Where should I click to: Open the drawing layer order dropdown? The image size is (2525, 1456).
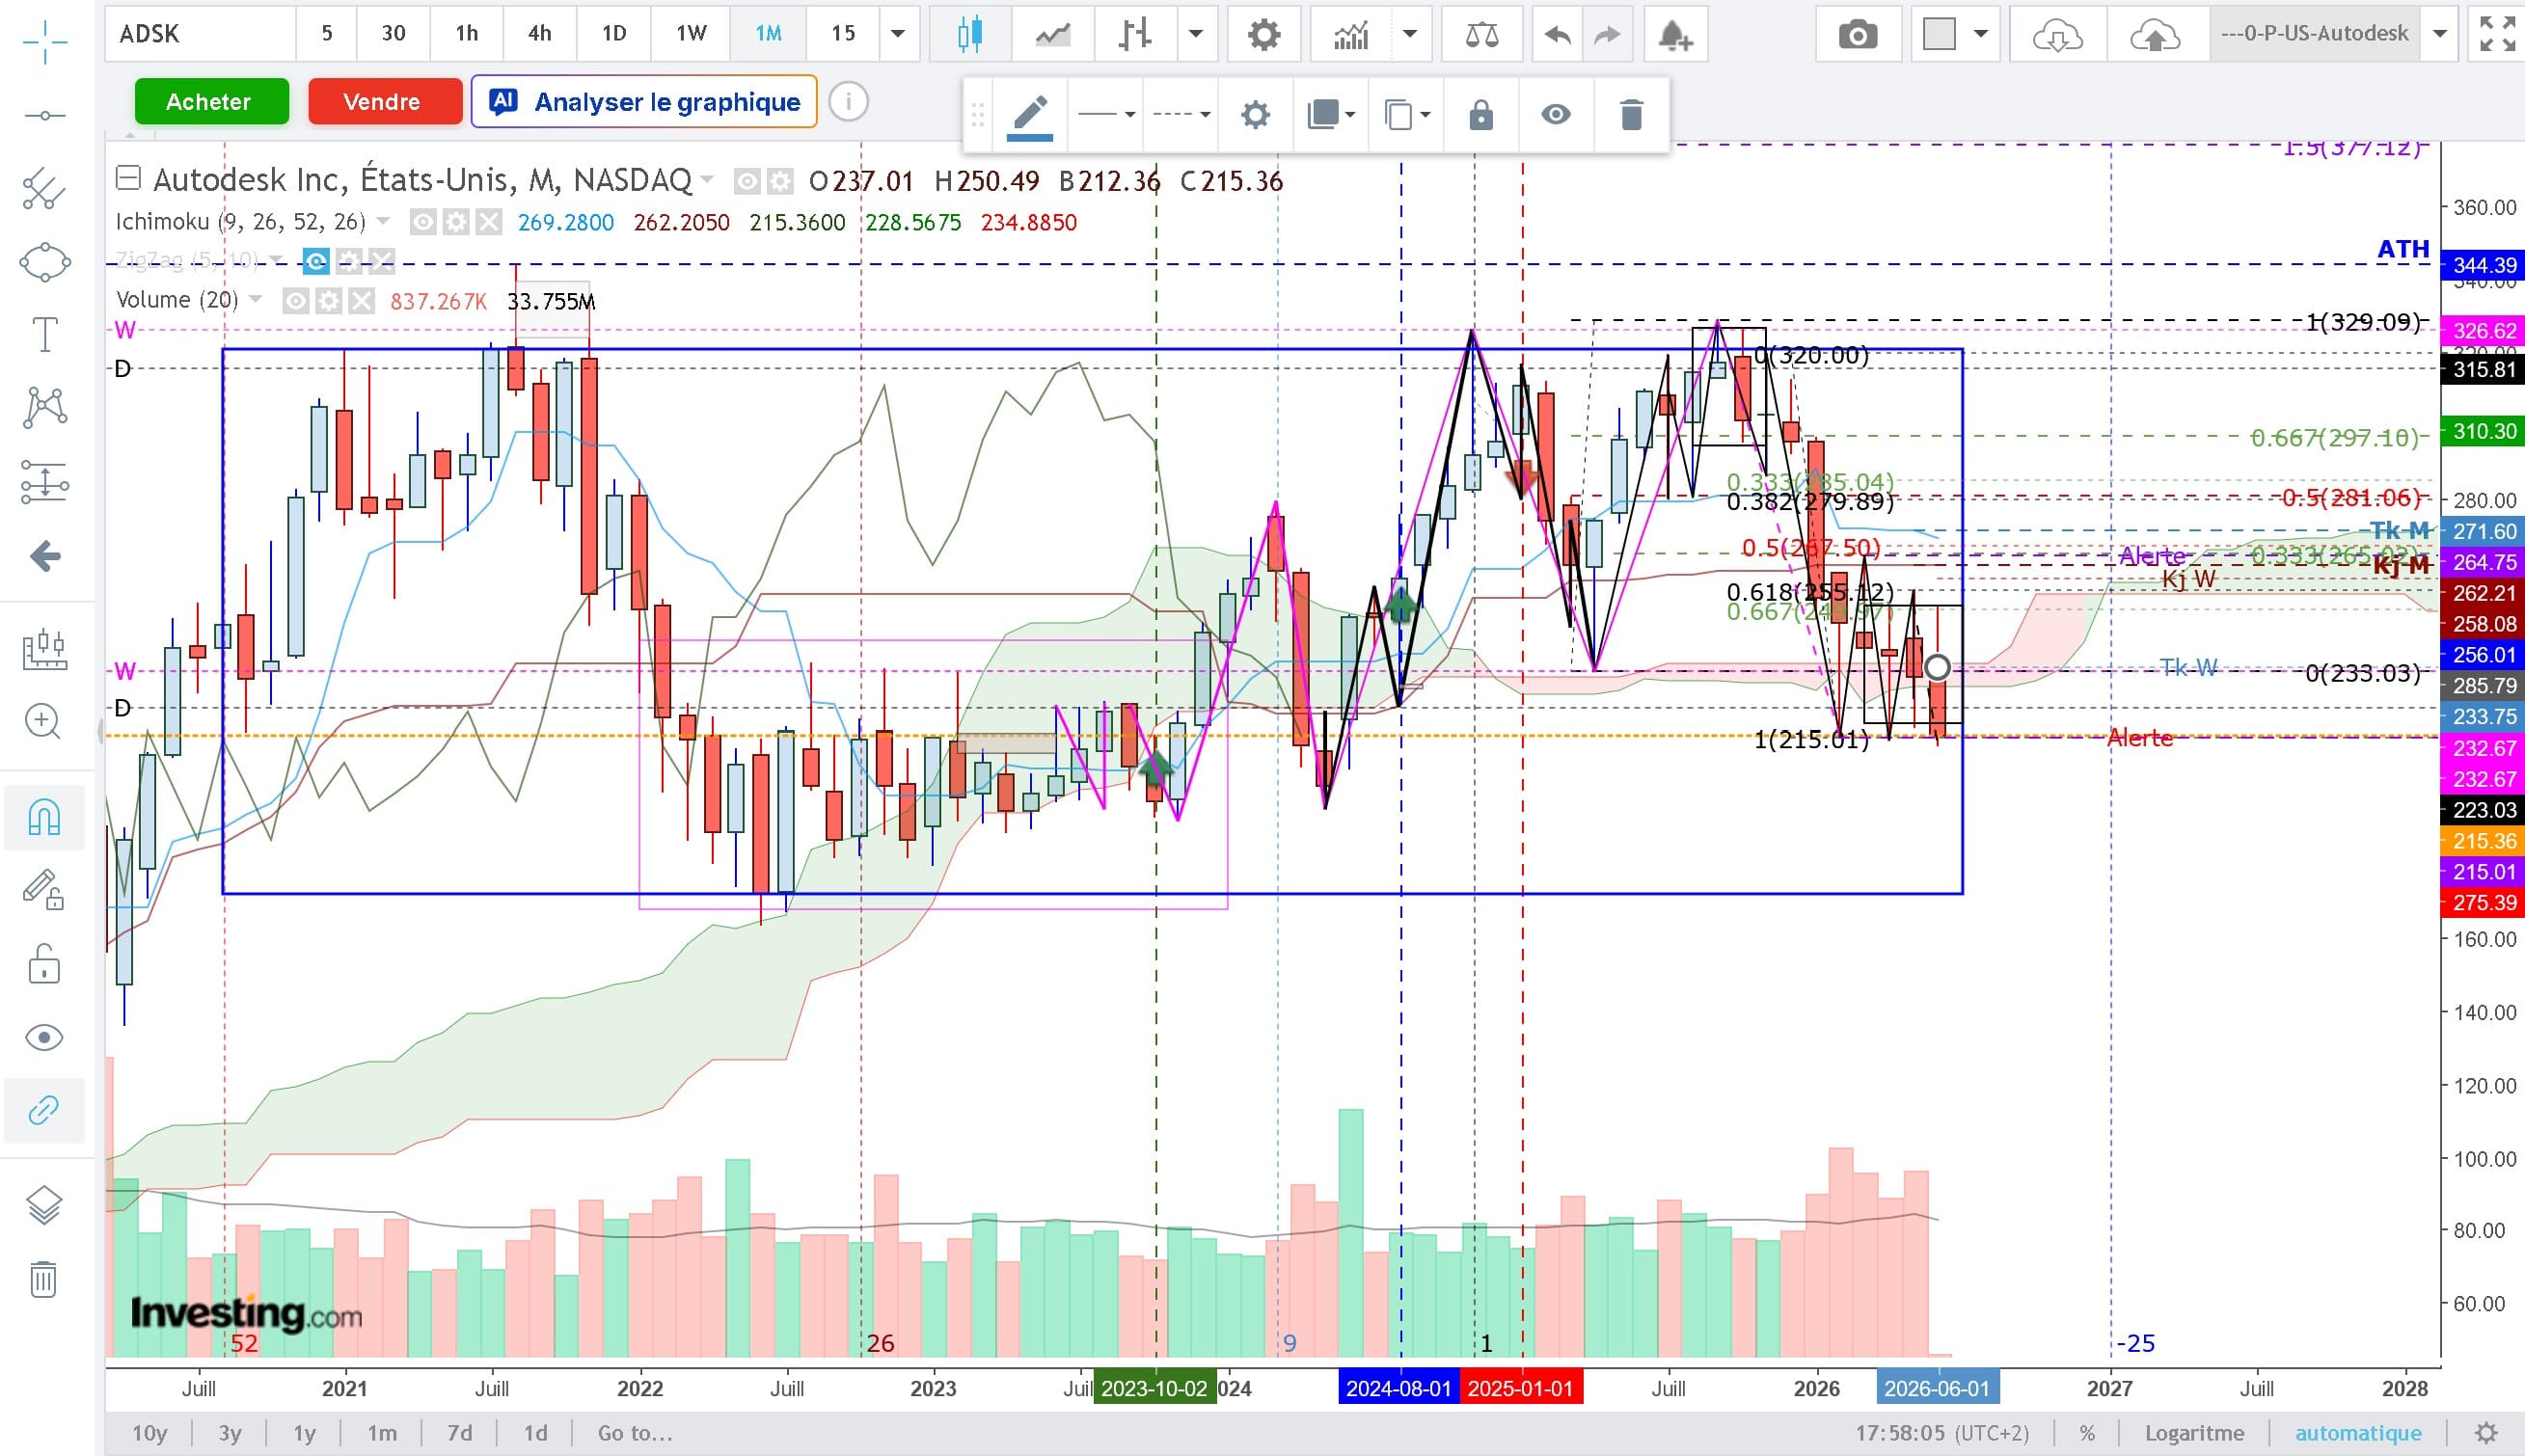1331,115
